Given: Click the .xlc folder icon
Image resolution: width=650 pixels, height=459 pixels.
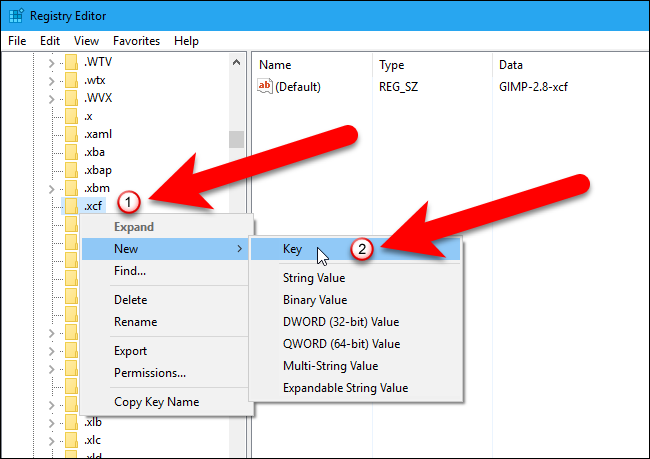Looking at the screenshot, I should (71, 440).
